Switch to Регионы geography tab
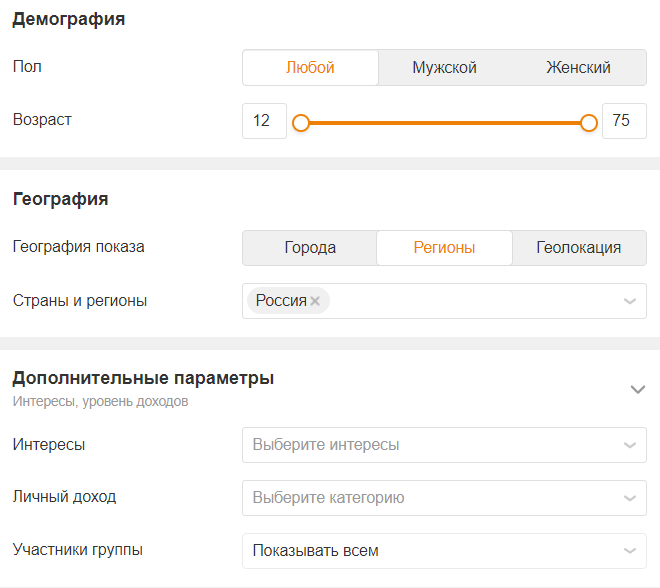Screen dimensions: 660x588 pyautogui.click(x=444, y=248)
